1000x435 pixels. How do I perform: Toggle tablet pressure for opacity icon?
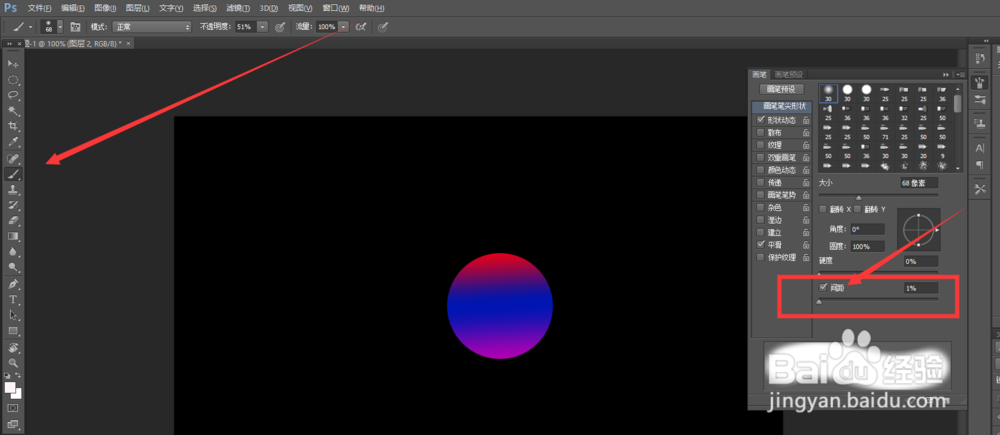pyautogui.click(x=279, y=27)
